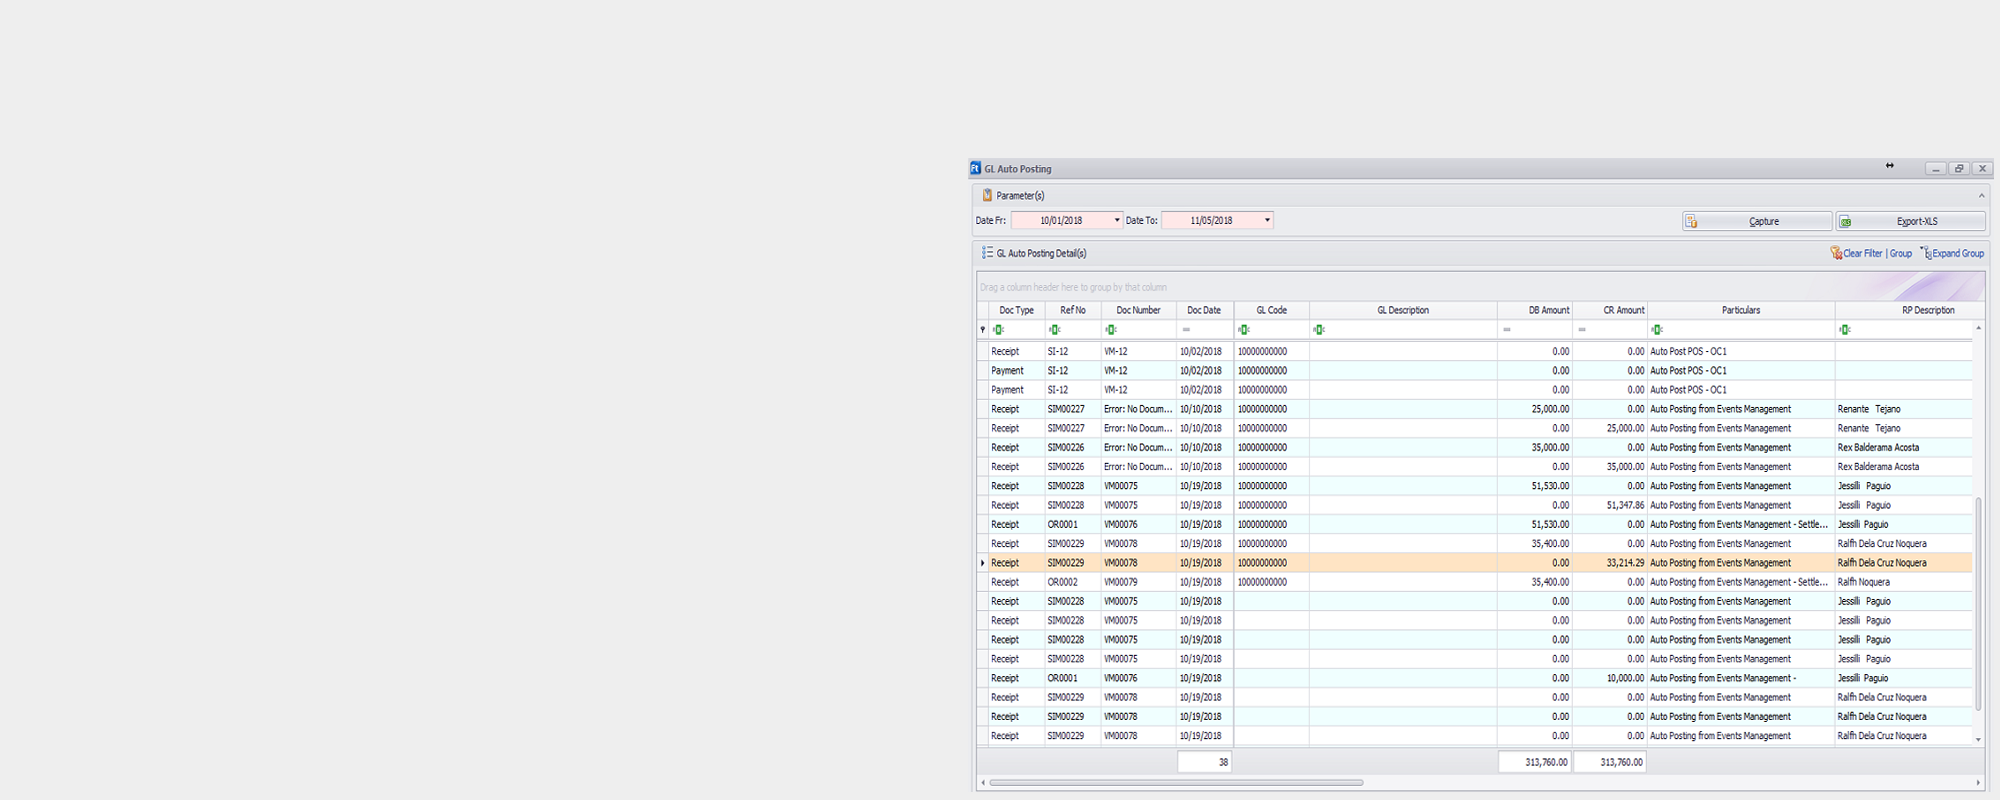Select the cell with credit amount 51,347.86

(1610, 505)
